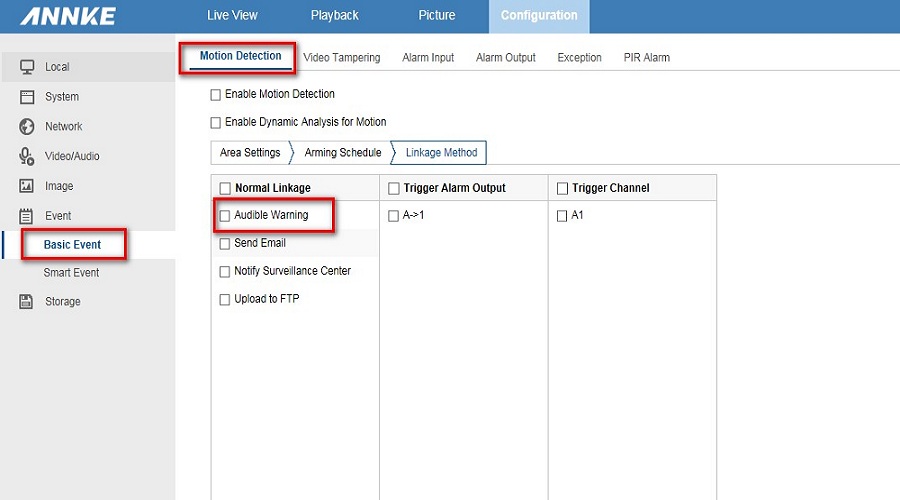Select the A1 trigger channel checkbox
Screen dimensions: 900x500
[562, 216]
